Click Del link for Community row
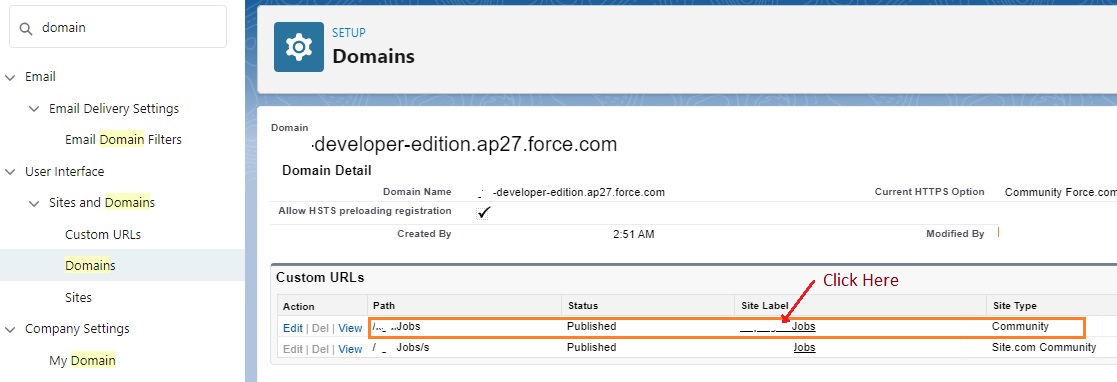Screen dimensions: 1117x382 pyautogui.click(x=321, y=328)
